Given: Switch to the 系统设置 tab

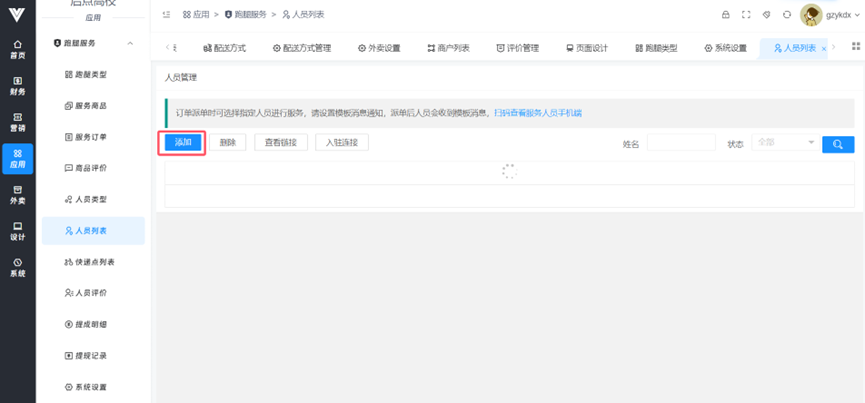Looking at the screenshot, I should [x=725, y=48].
